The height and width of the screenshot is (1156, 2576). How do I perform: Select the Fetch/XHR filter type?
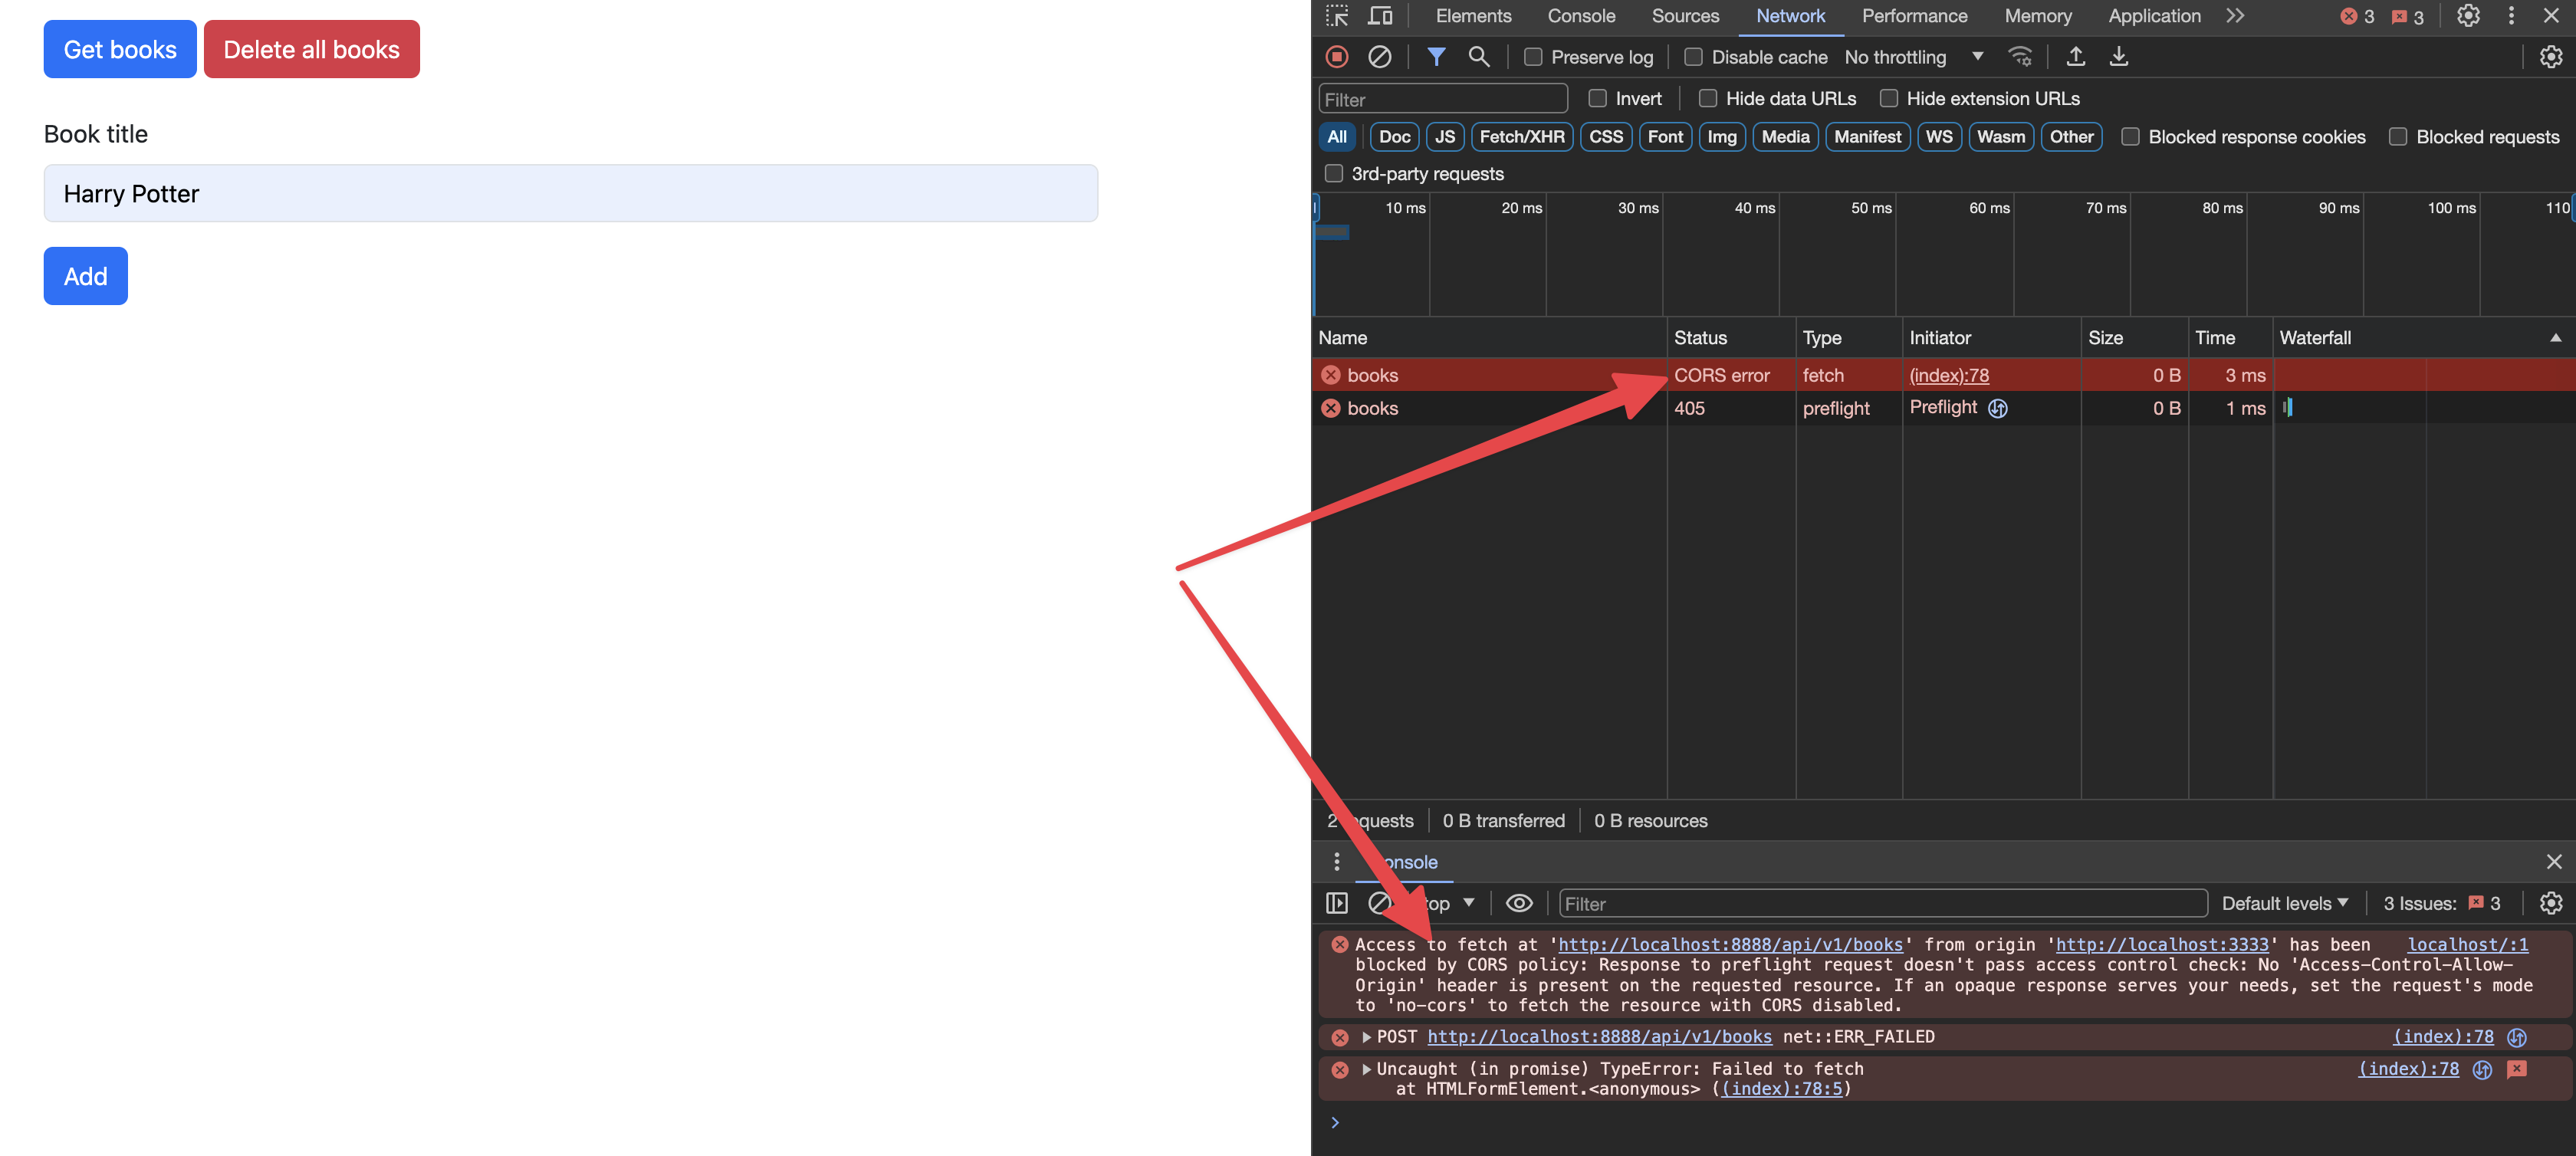point(1521,137)
